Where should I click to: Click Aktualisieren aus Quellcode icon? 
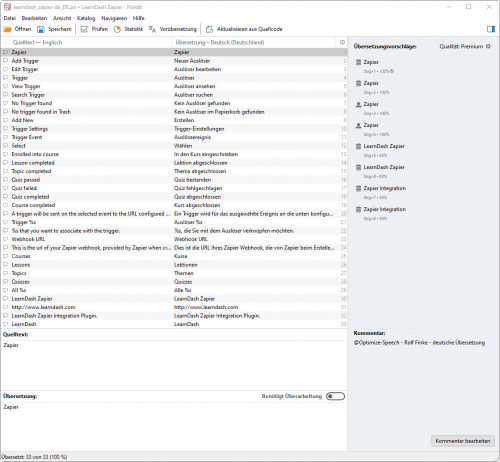(x=209, y=29)
